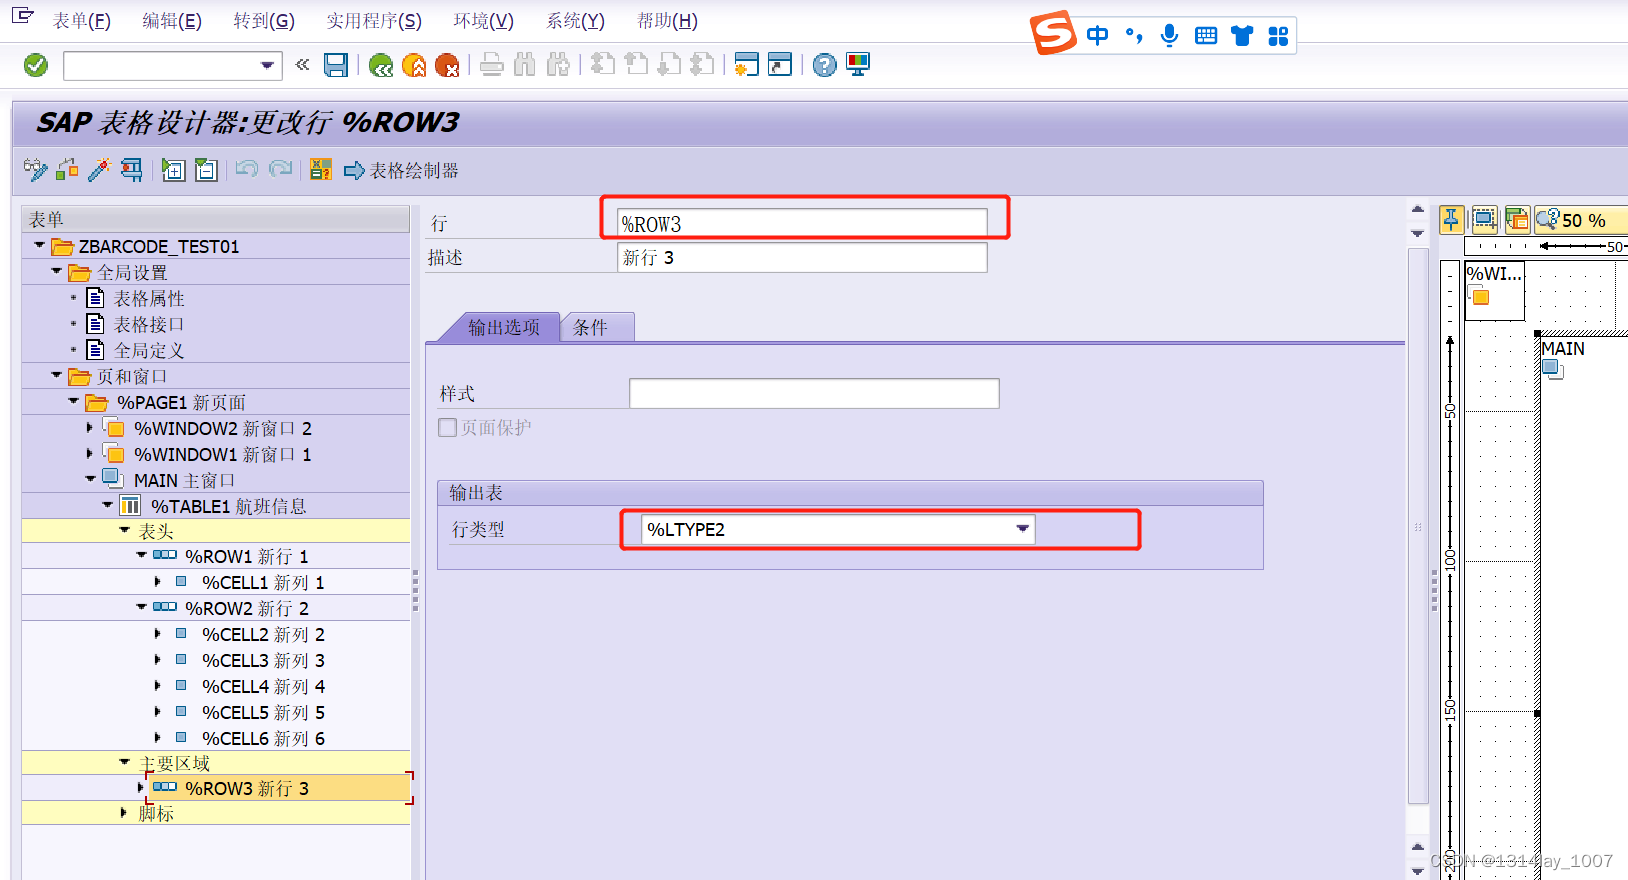The image size is (1628, 880).
Task: Click the Create Shortcut icon
Action: pos(780,65)
